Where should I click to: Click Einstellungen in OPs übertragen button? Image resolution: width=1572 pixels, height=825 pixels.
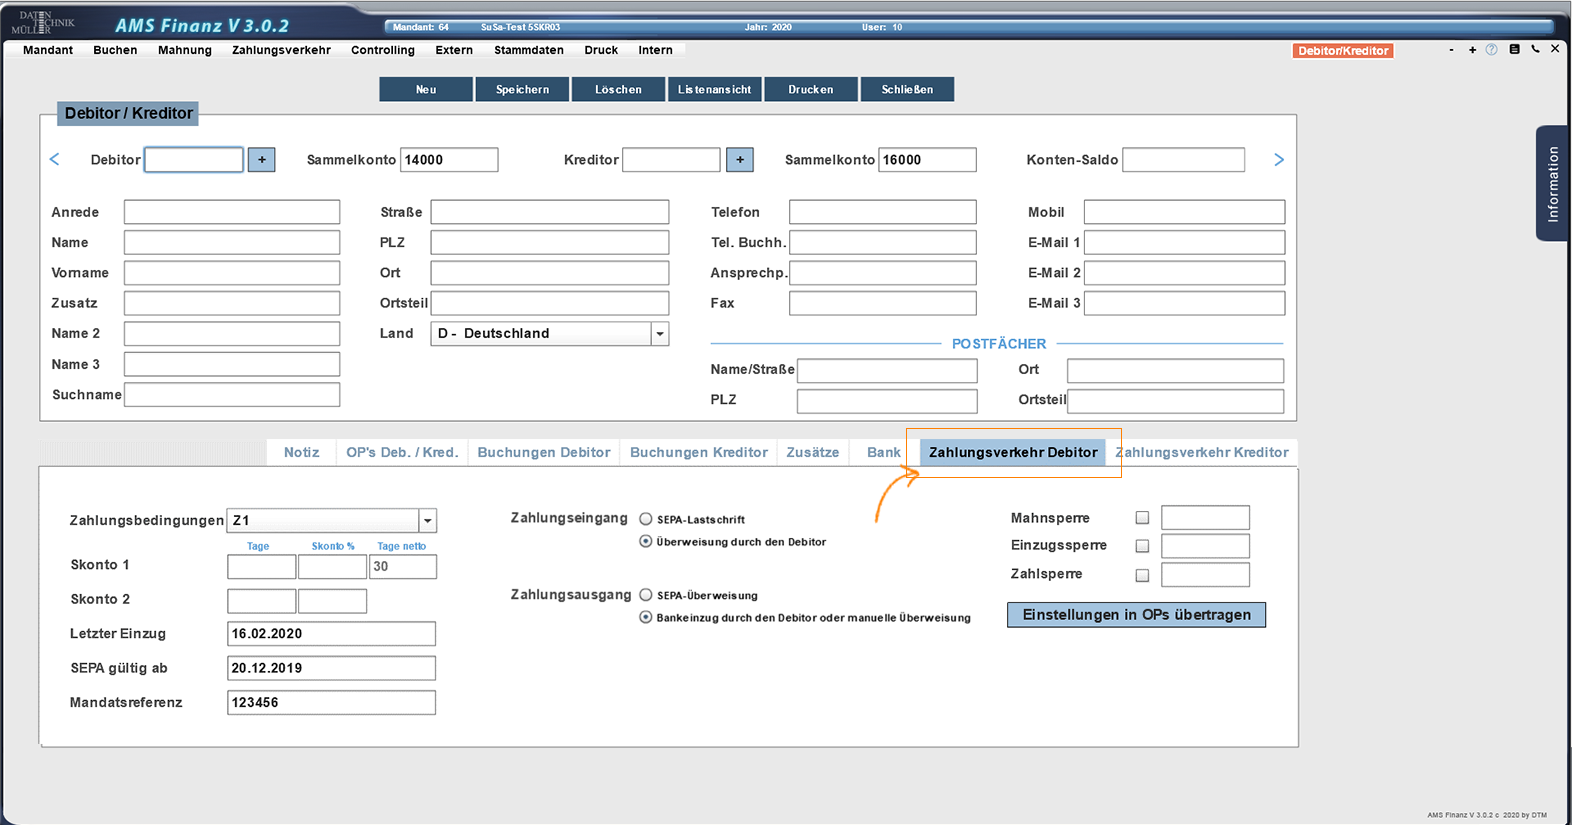pyautogui.click(x=1136, y=615)
